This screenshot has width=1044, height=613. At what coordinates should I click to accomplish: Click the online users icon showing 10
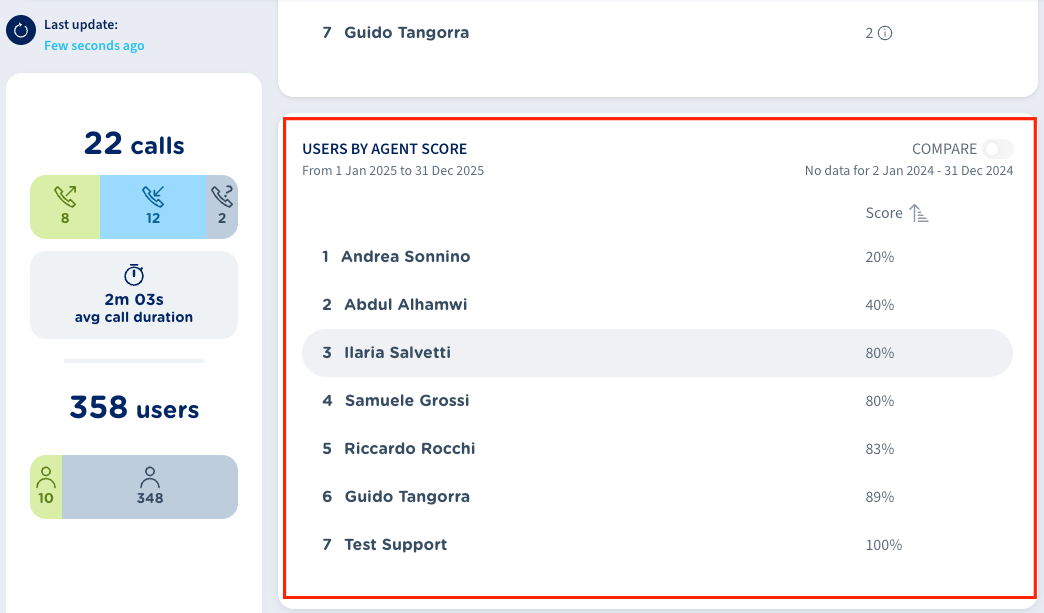[x=46, y=478]
